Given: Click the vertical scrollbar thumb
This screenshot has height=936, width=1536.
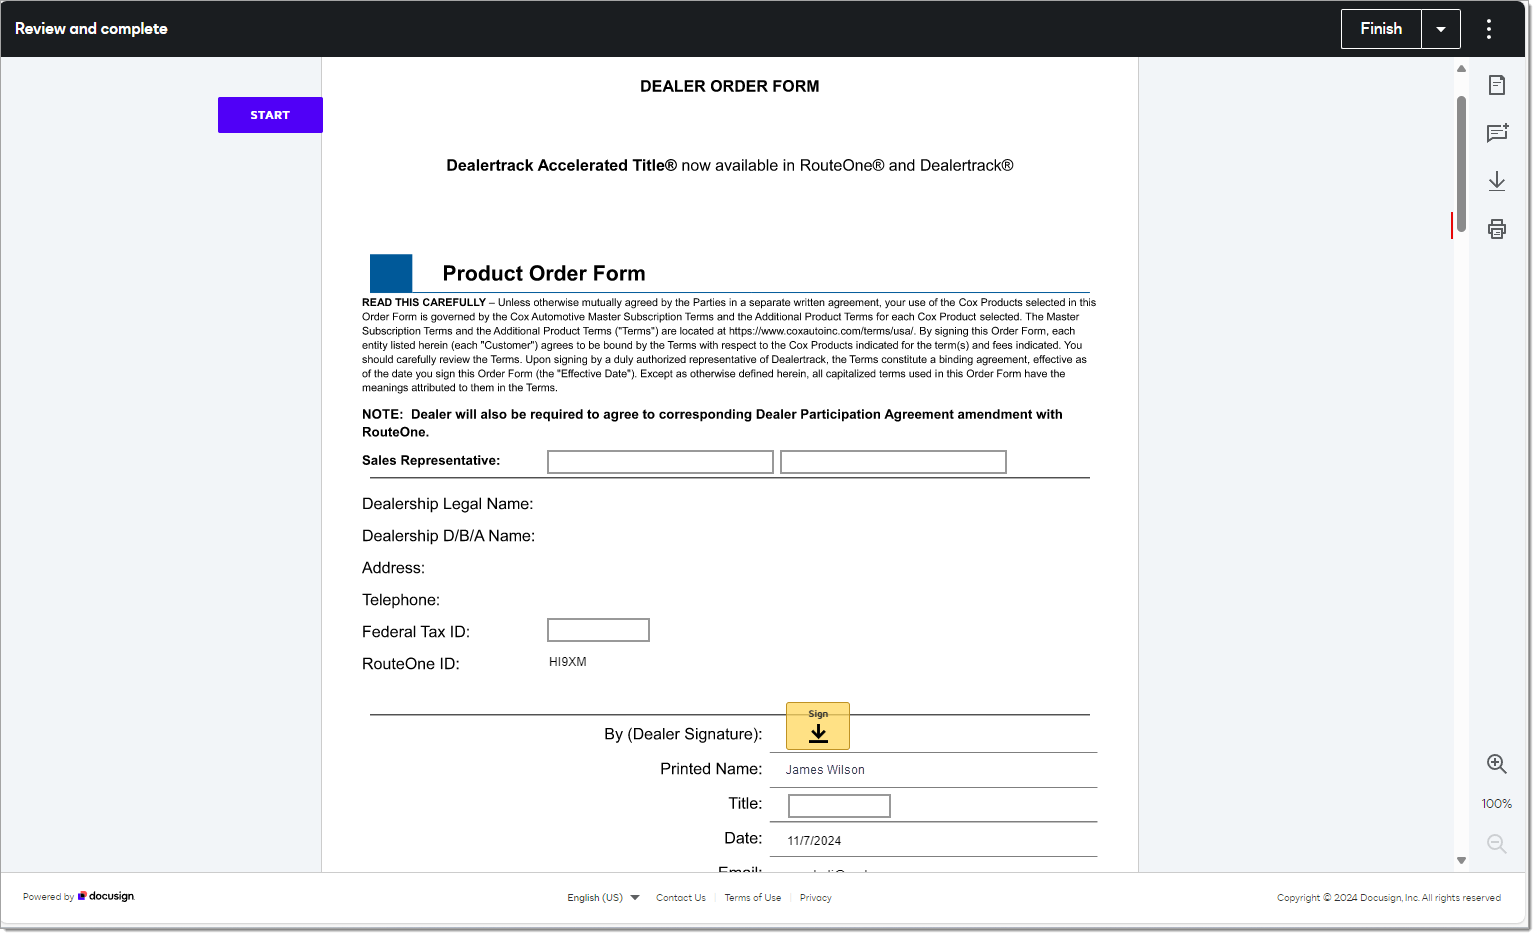Looking at the screenshot, I should point(1461,164).
